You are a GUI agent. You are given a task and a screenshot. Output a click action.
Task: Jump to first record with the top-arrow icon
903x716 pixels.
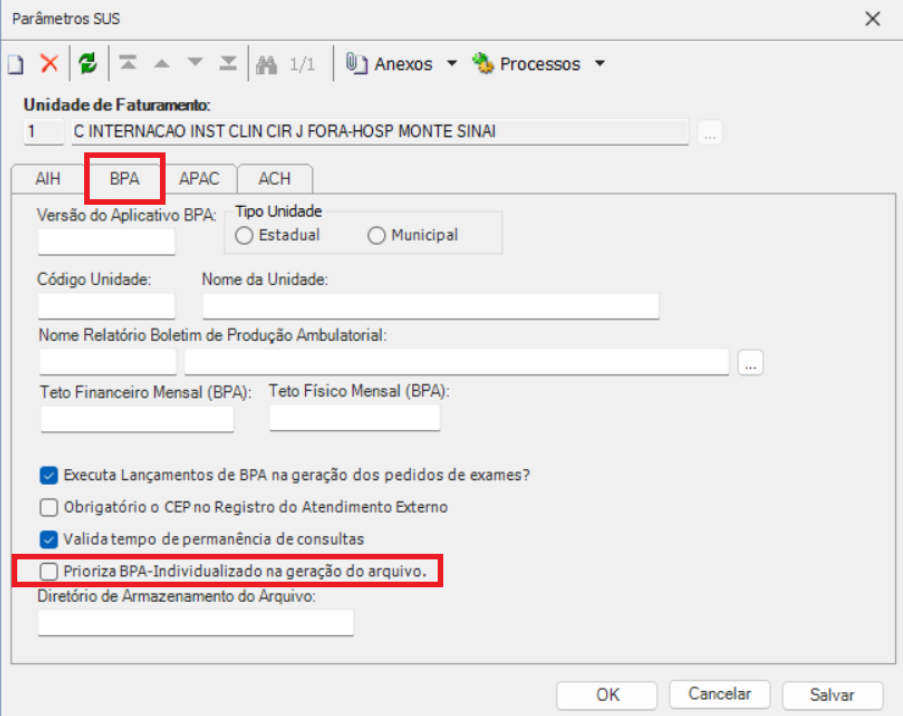[x=130, y=63]
